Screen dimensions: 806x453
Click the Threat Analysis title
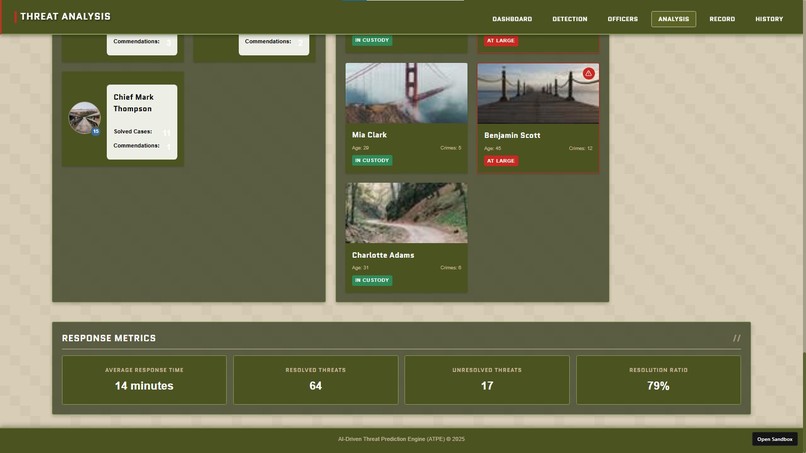tap(65, 16)
